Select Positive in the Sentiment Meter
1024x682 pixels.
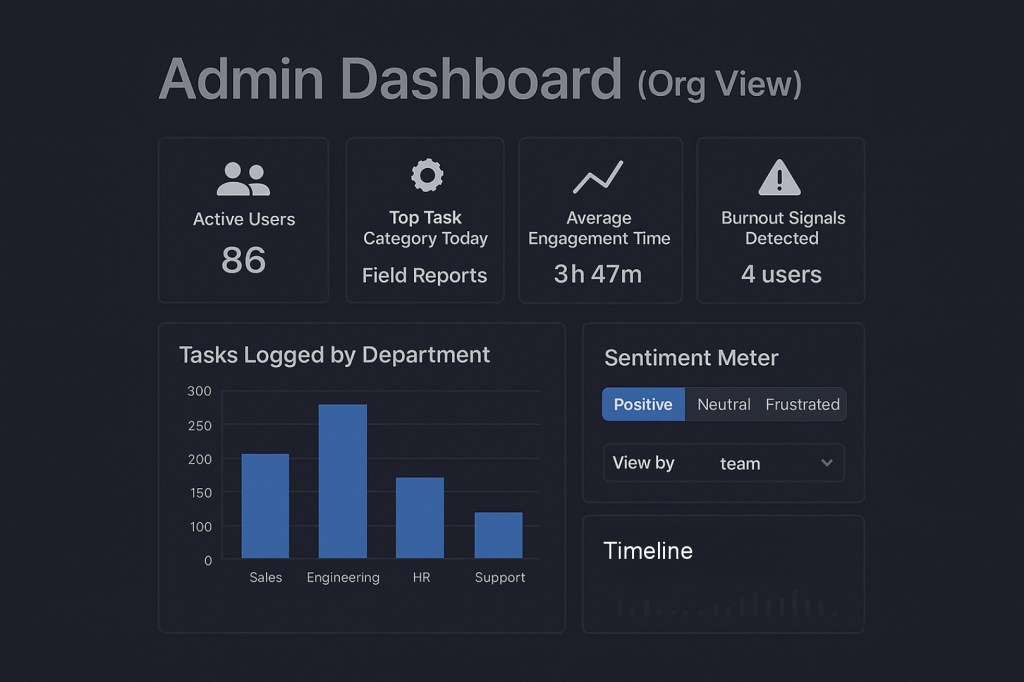pyautogui.click(x=643, y=404)
